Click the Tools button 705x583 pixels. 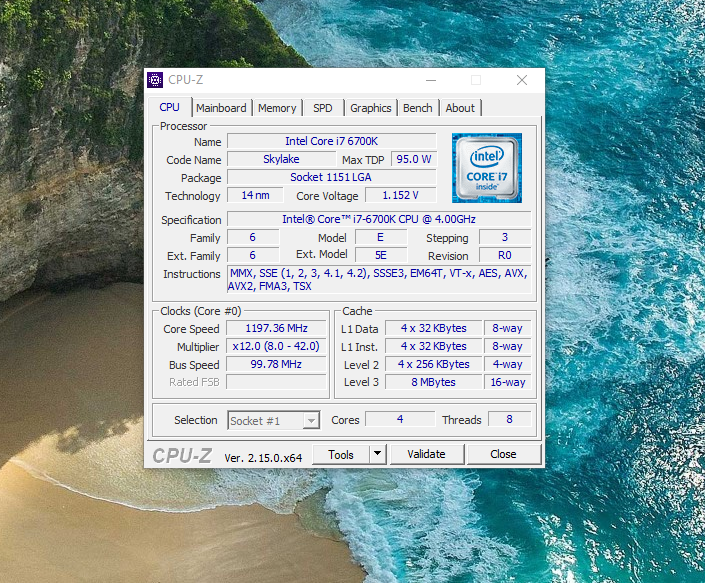tap(341, 454)
